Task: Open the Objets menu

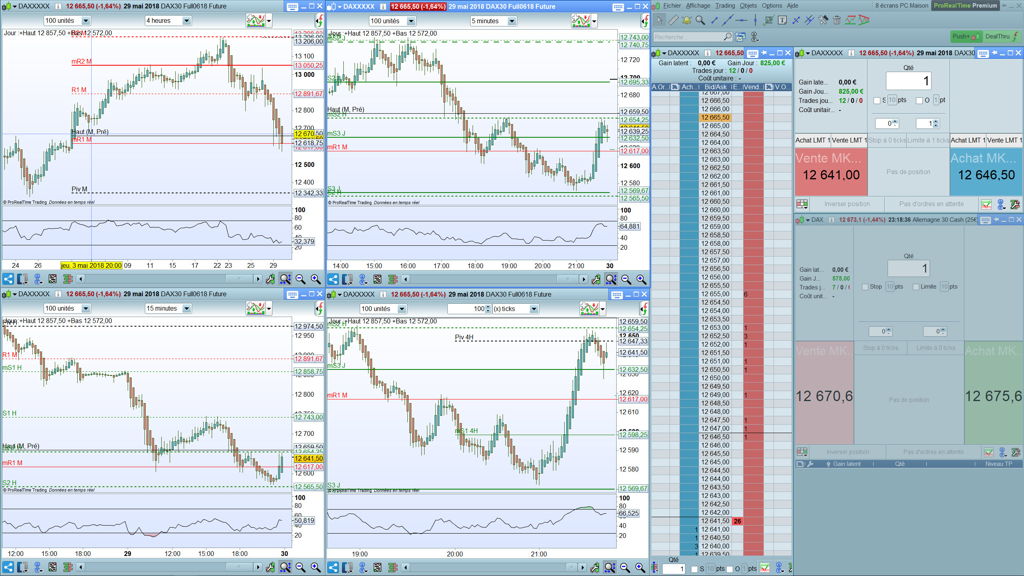Action: click(748, 5)
